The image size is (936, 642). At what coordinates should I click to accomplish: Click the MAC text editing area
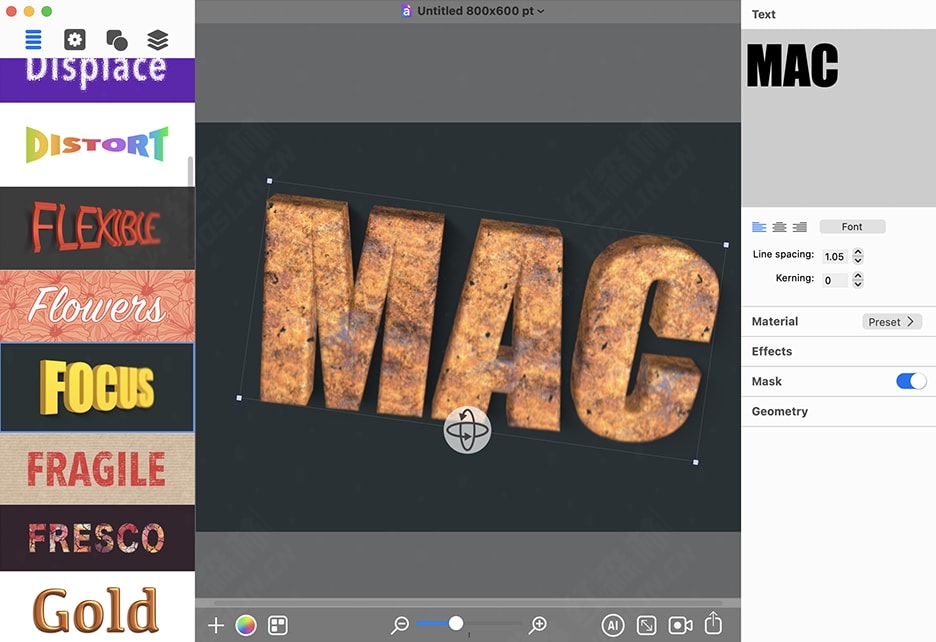(838, 118)
